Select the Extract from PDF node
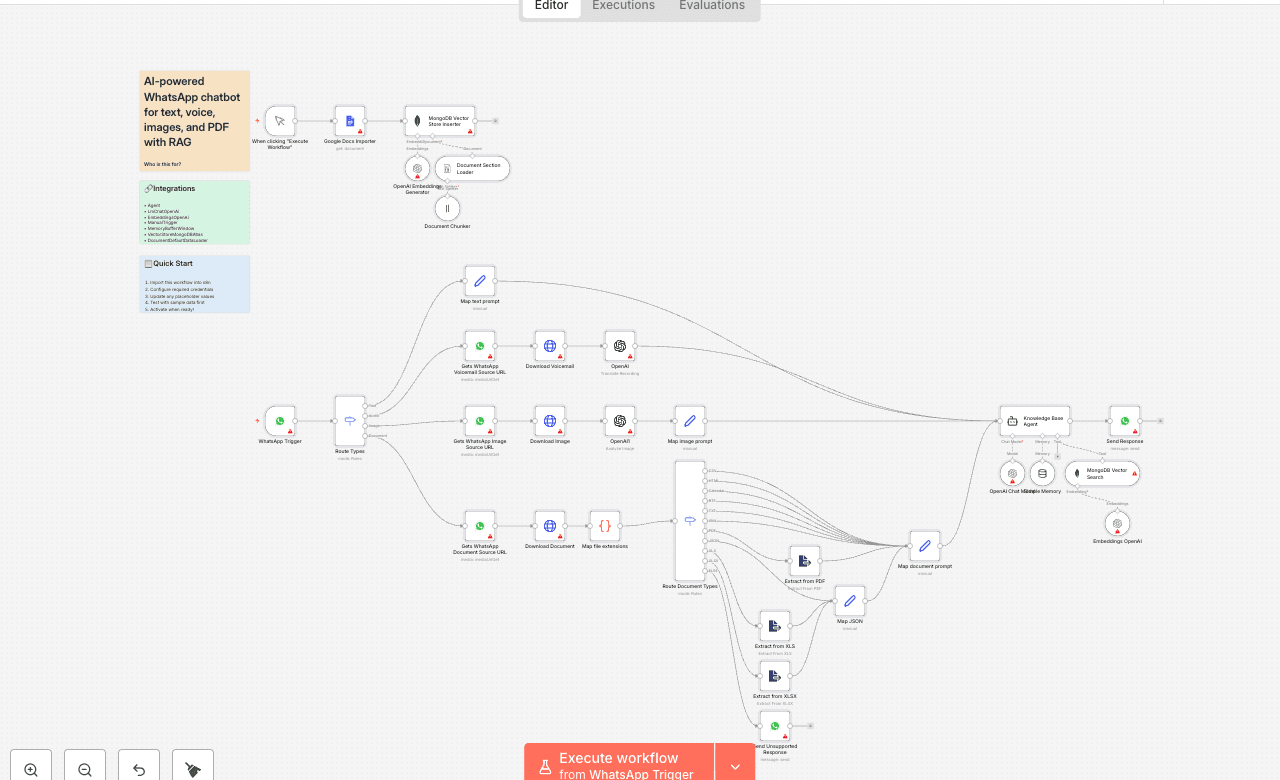This screenshot has width=1280, height=780. point(804,561)
